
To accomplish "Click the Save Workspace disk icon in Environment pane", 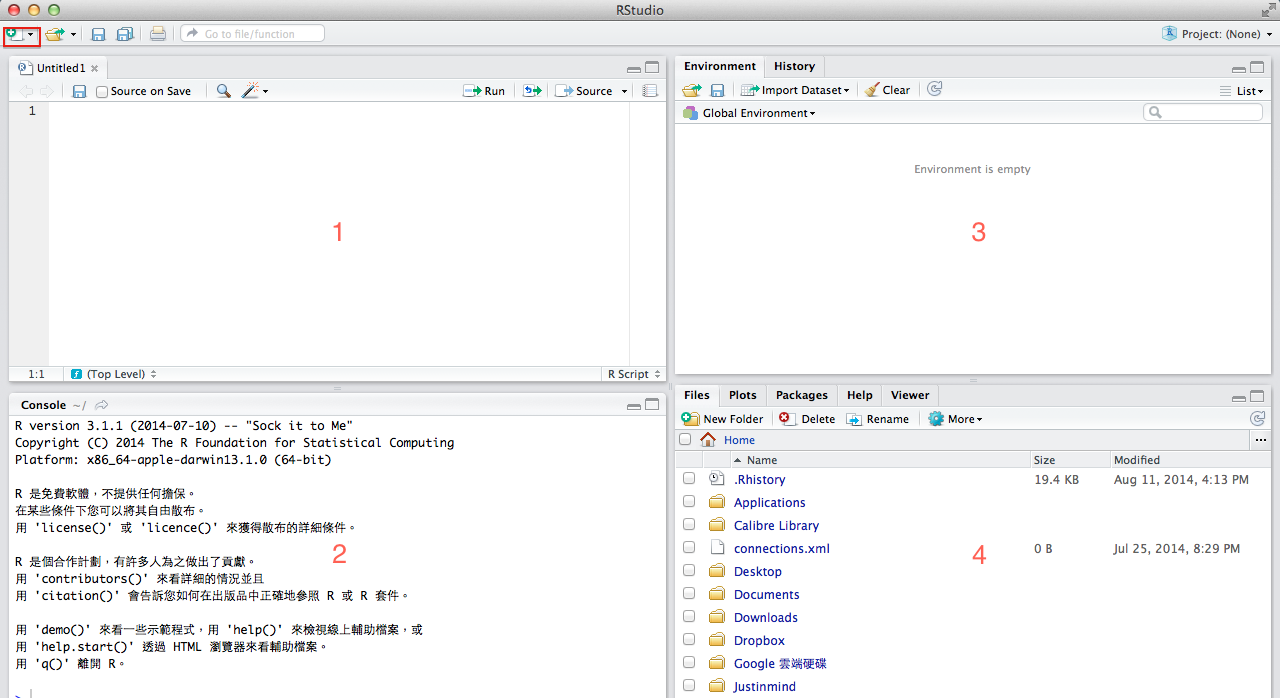I will click(x=717, y=90).
